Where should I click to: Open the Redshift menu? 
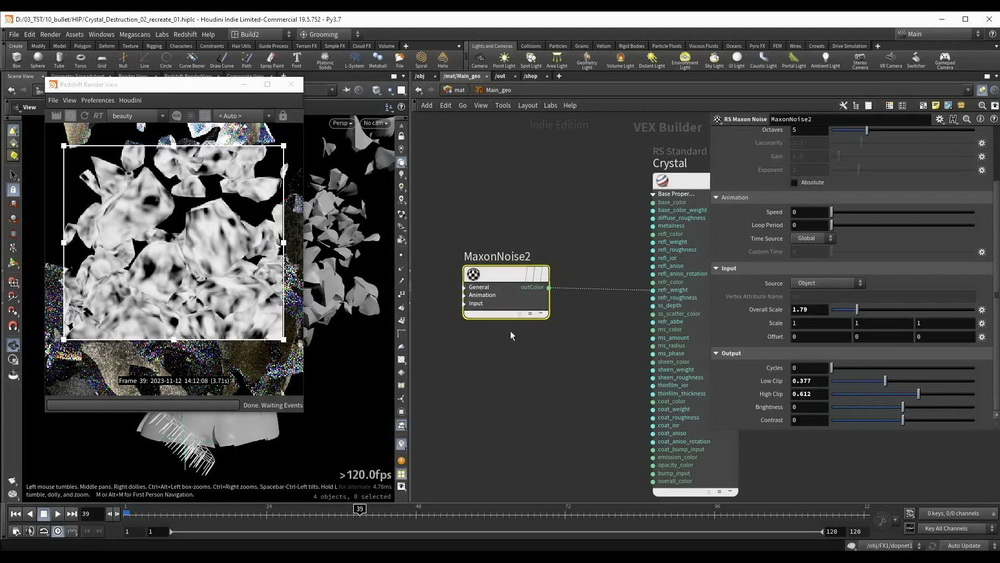[x=185, y=34]
